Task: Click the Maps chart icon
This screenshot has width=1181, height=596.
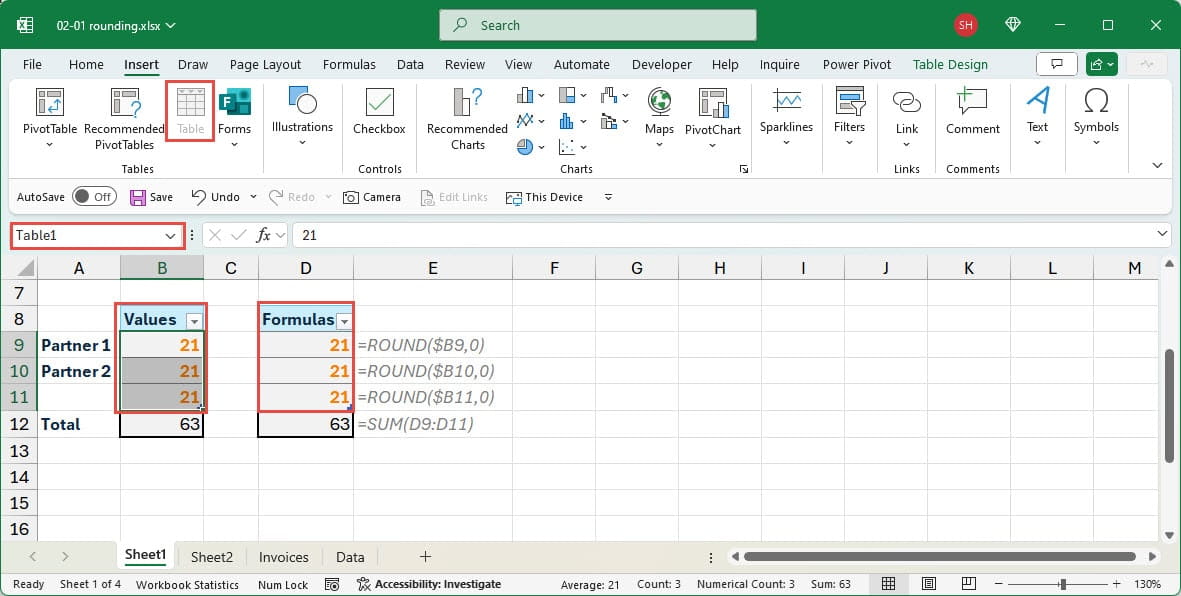Action: click(659, 104)
